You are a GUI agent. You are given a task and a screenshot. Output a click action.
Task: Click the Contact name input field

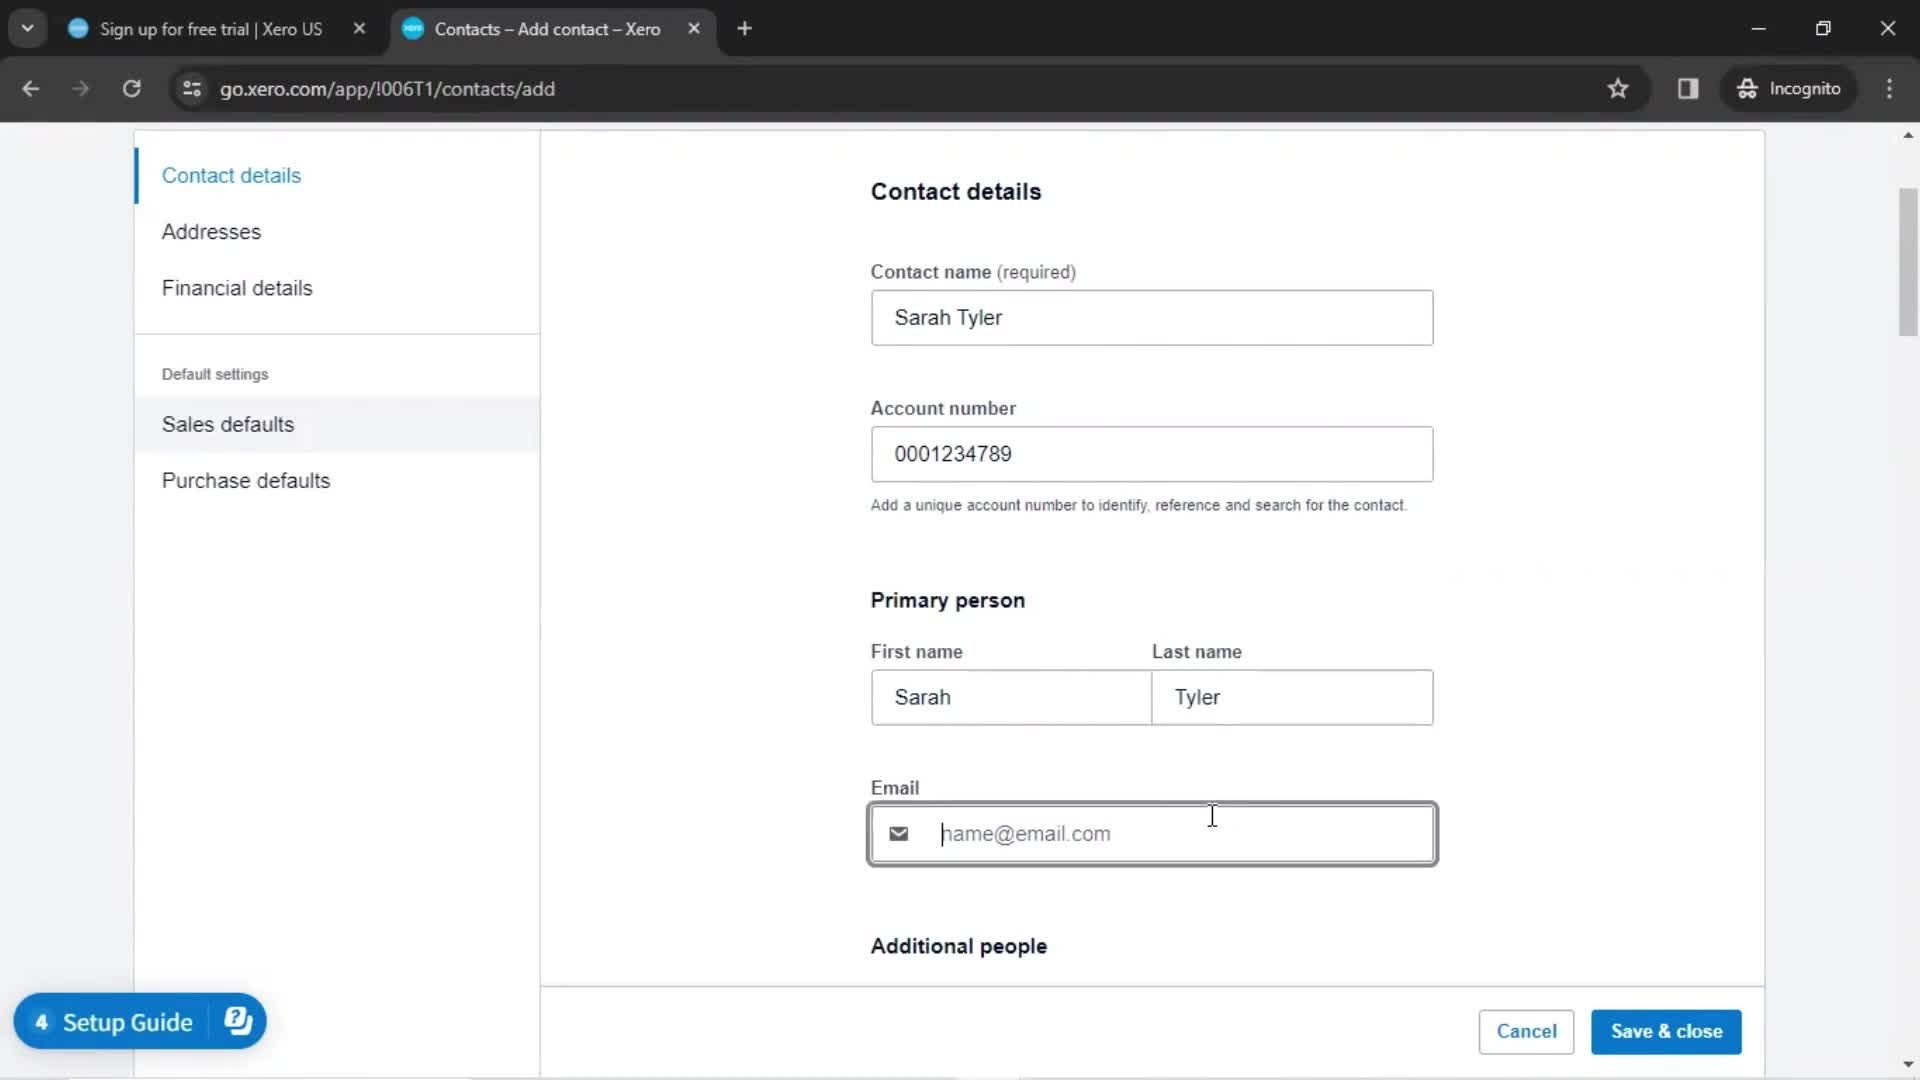(1152, 318)
